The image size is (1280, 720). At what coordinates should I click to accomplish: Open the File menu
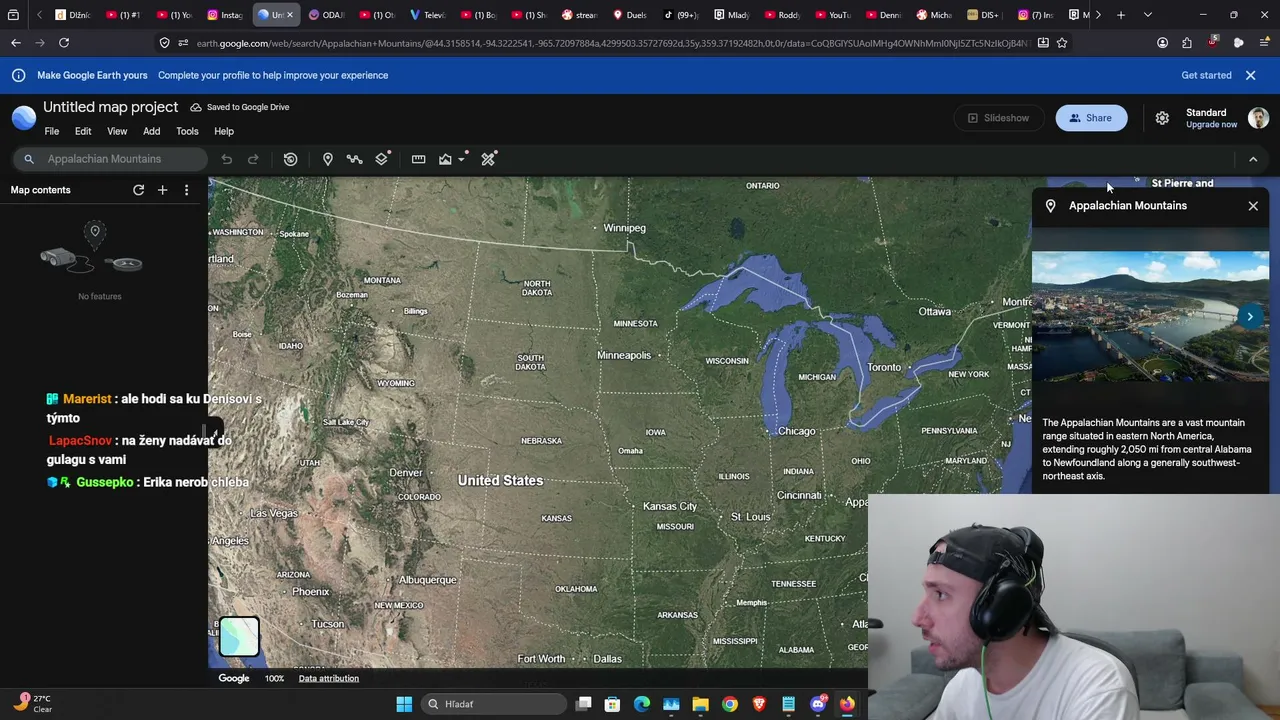(52, 132)
